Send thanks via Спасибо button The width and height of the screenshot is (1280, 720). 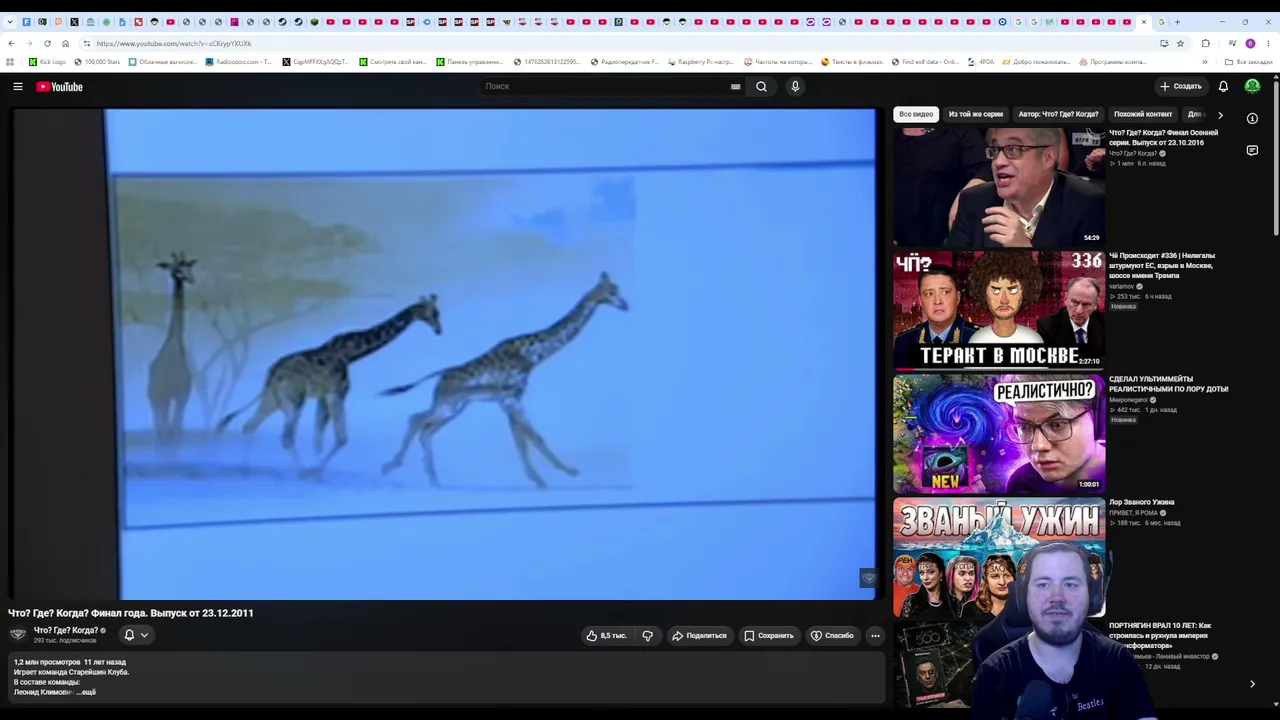(832, 636)
